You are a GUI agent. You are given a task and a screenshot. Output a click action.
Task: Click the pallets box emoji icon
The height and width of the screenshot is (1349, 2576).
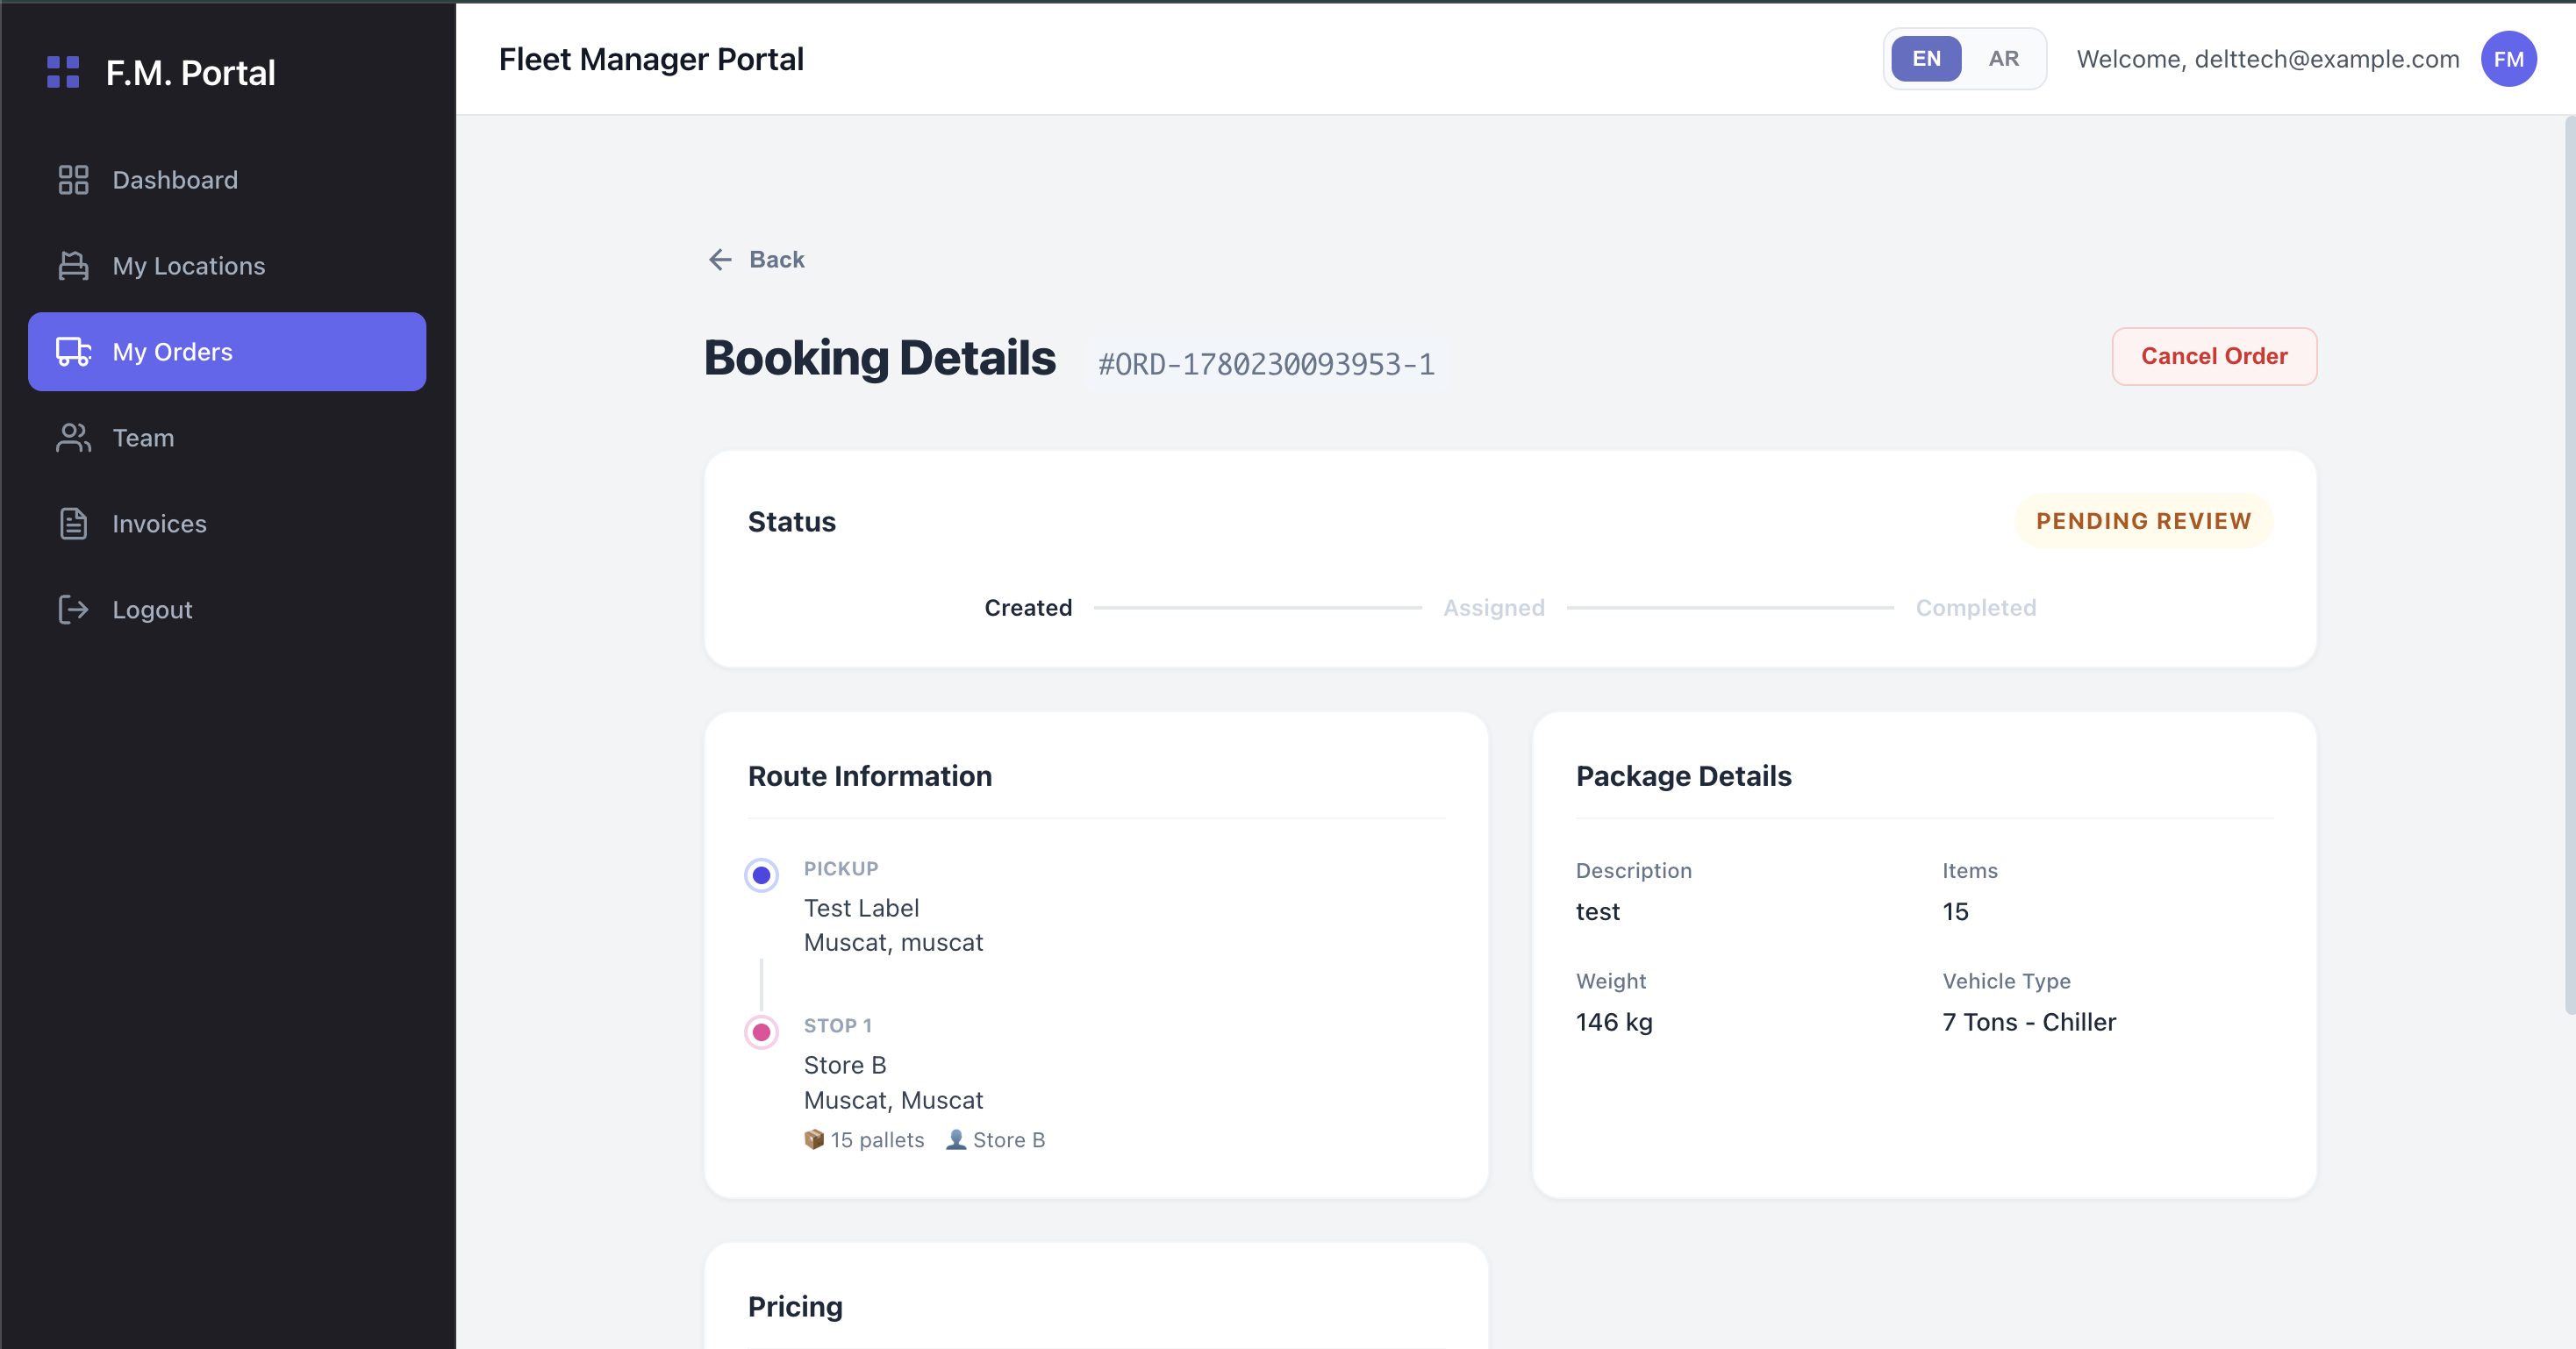coord(814,1139)
